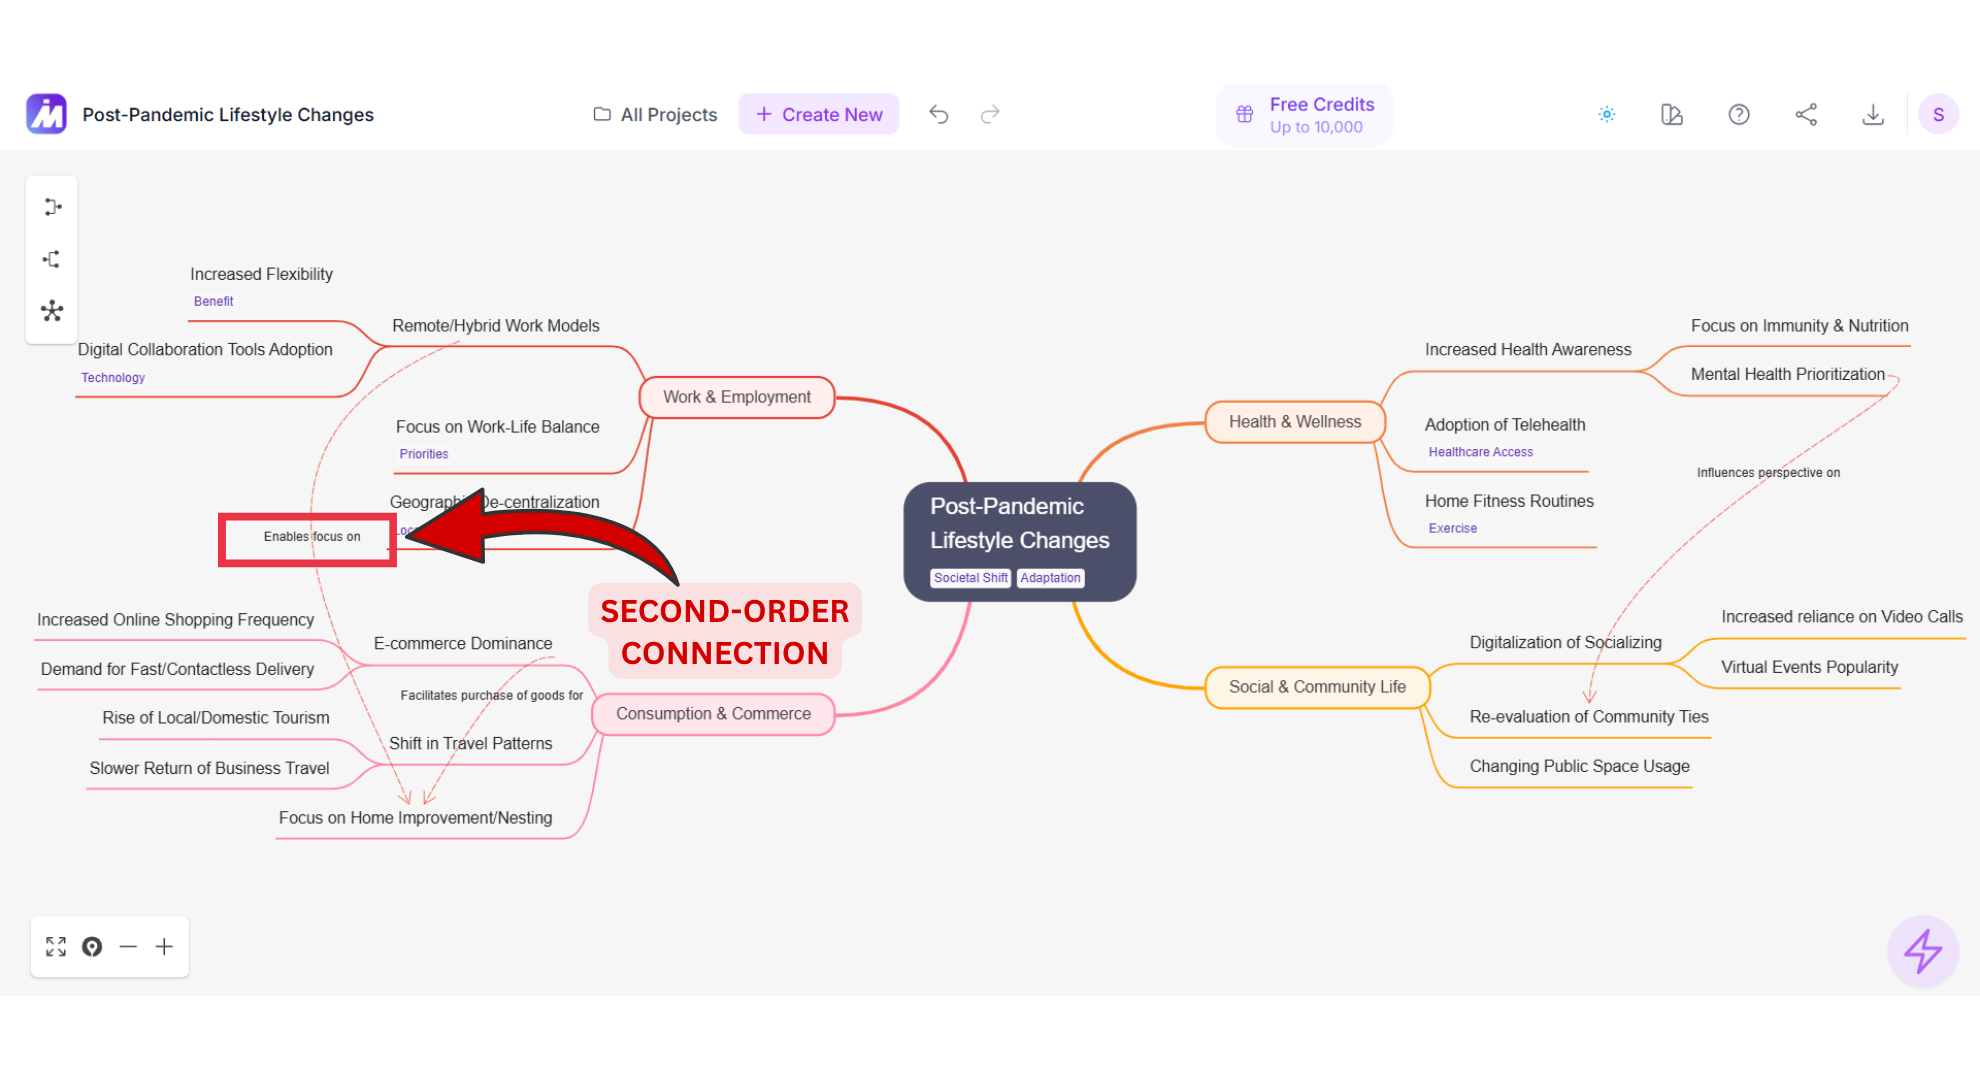Open the profile avatar menu

(x=1938, y=114)
